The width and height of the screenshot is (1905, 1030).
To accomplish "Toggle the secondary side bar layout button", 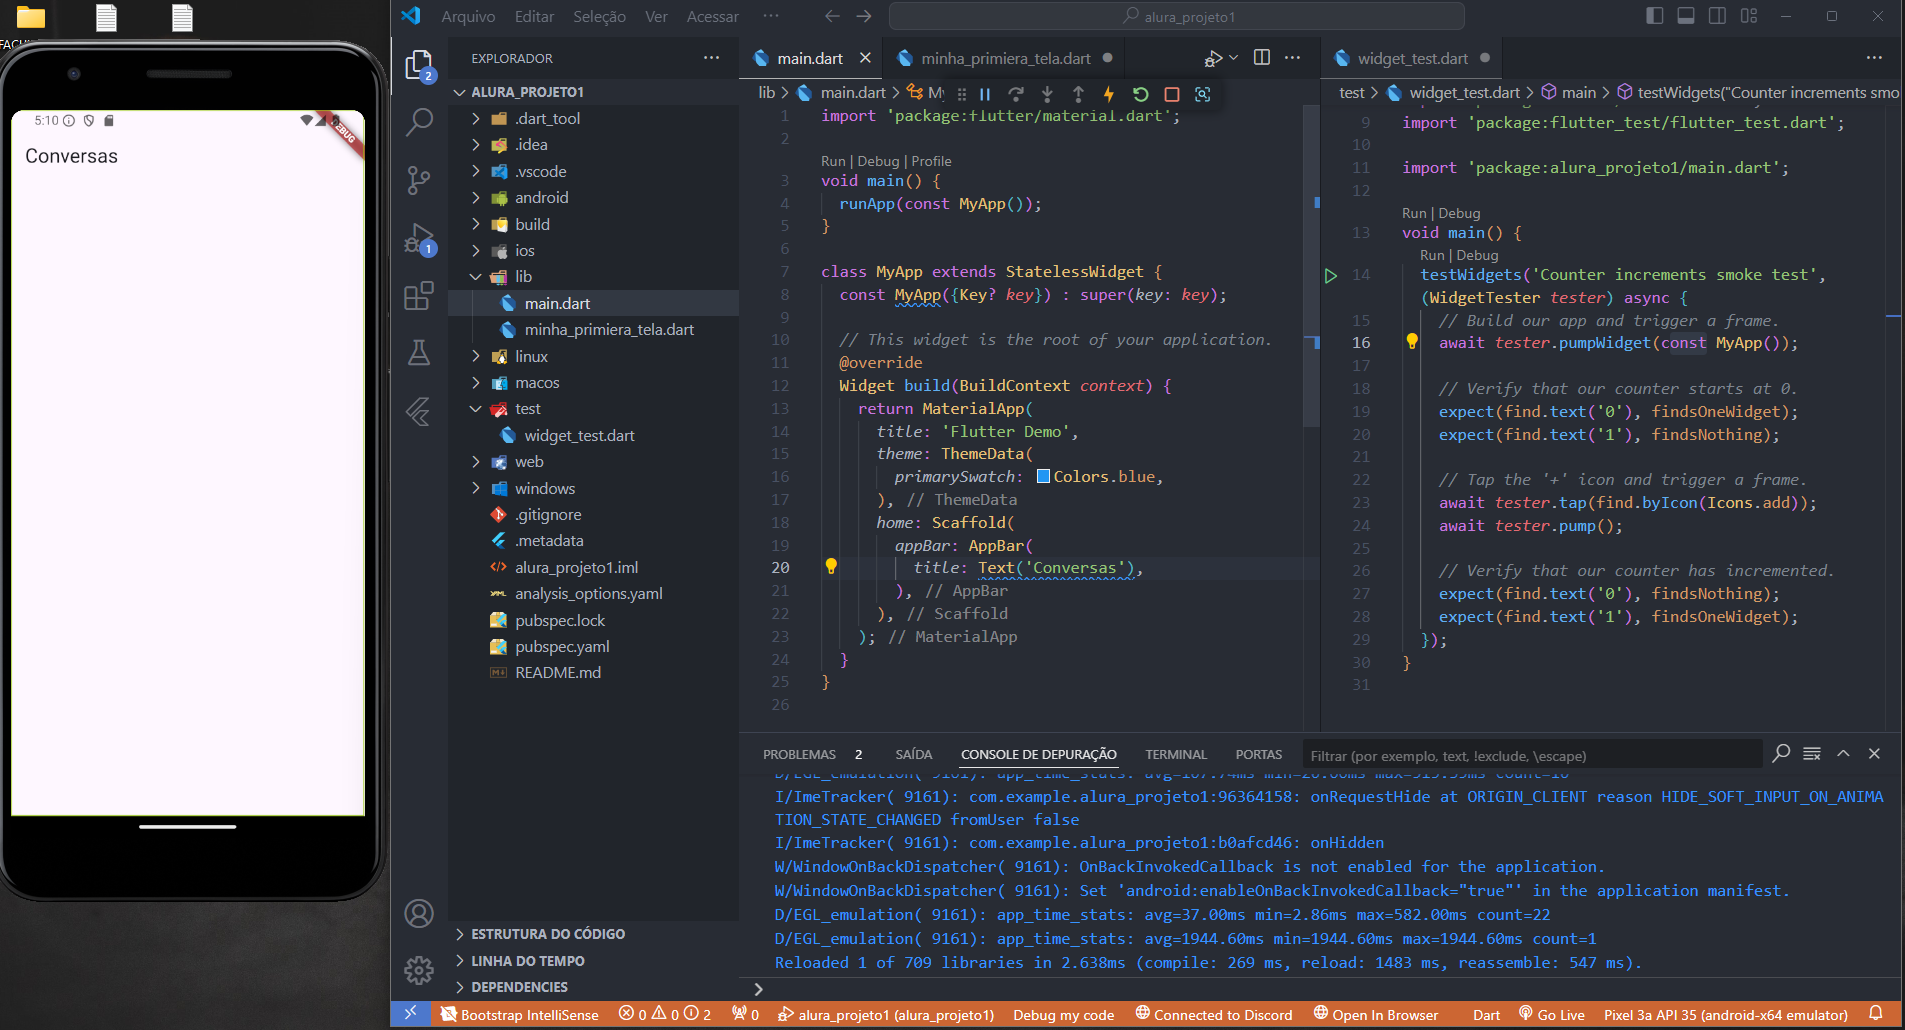I will pyautogui.click(x=1717, y=16).
